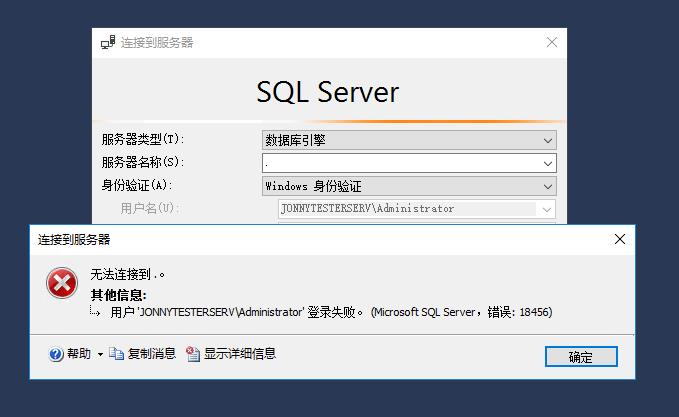Open the 帮助 dropdown arrow
This screenshot has width=679, height=417.
click(100, 355)
